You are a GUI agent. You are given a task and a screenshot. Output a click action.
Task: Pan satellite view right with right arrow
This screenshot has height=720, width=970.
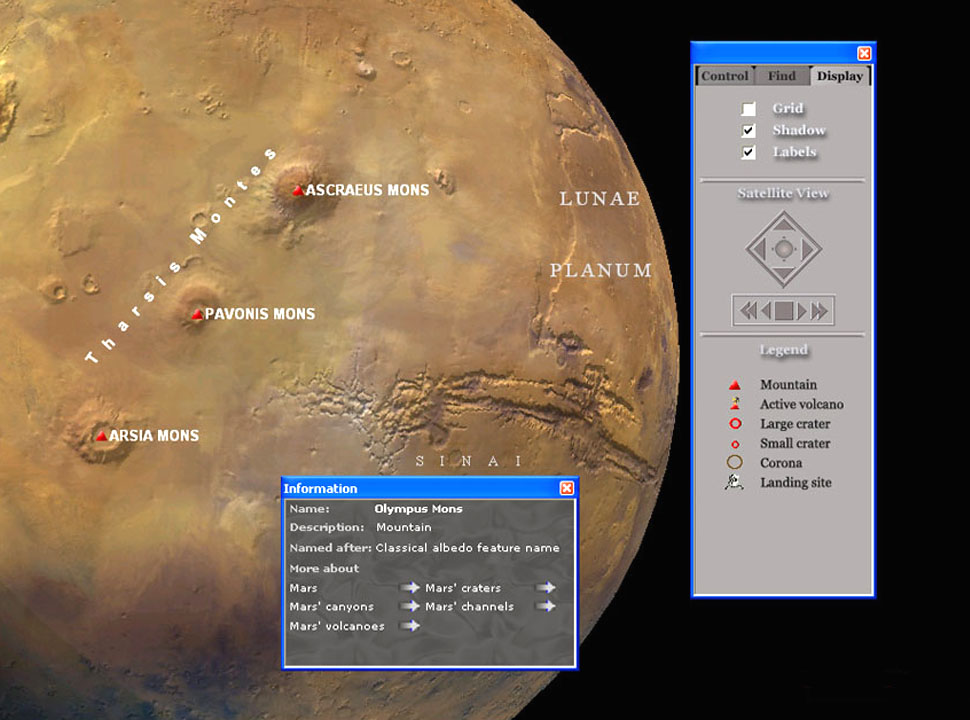(x=809, y=249)
